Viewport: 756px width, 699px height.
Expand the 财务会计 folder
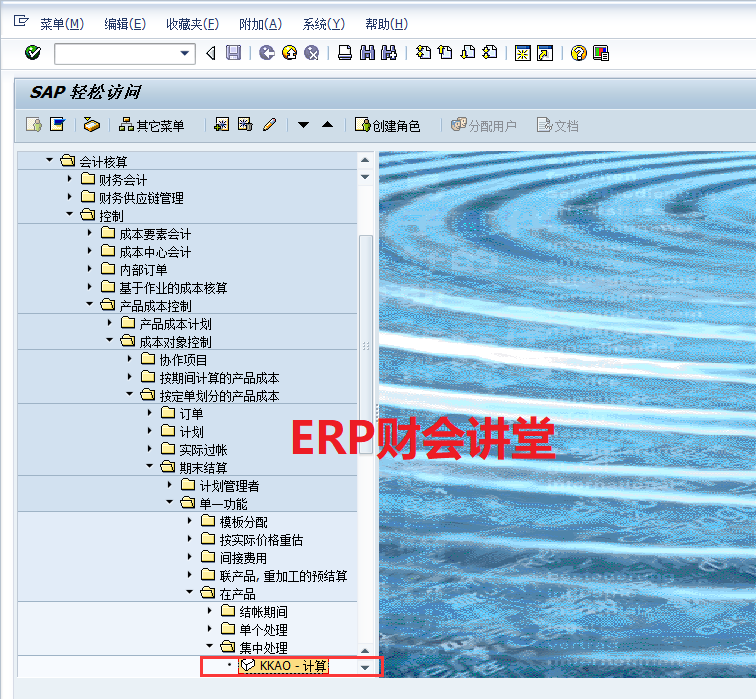(x=69, y=179)
